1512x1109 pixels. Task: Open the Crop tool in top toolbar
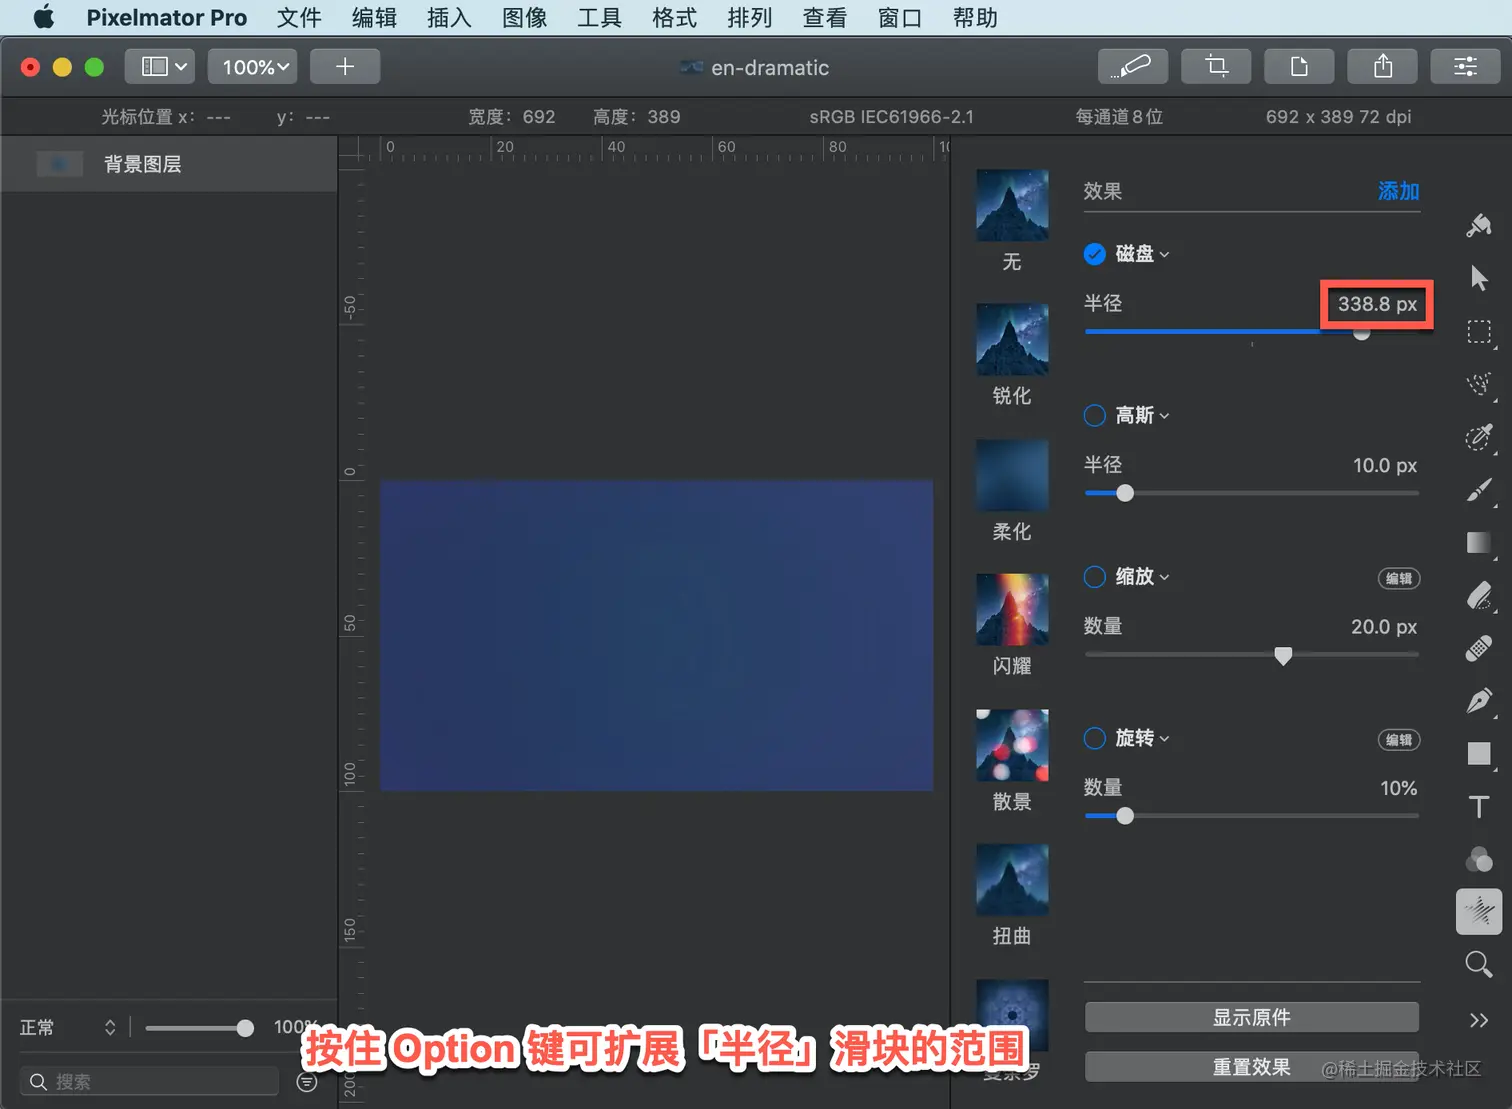tap(1216, 67)
